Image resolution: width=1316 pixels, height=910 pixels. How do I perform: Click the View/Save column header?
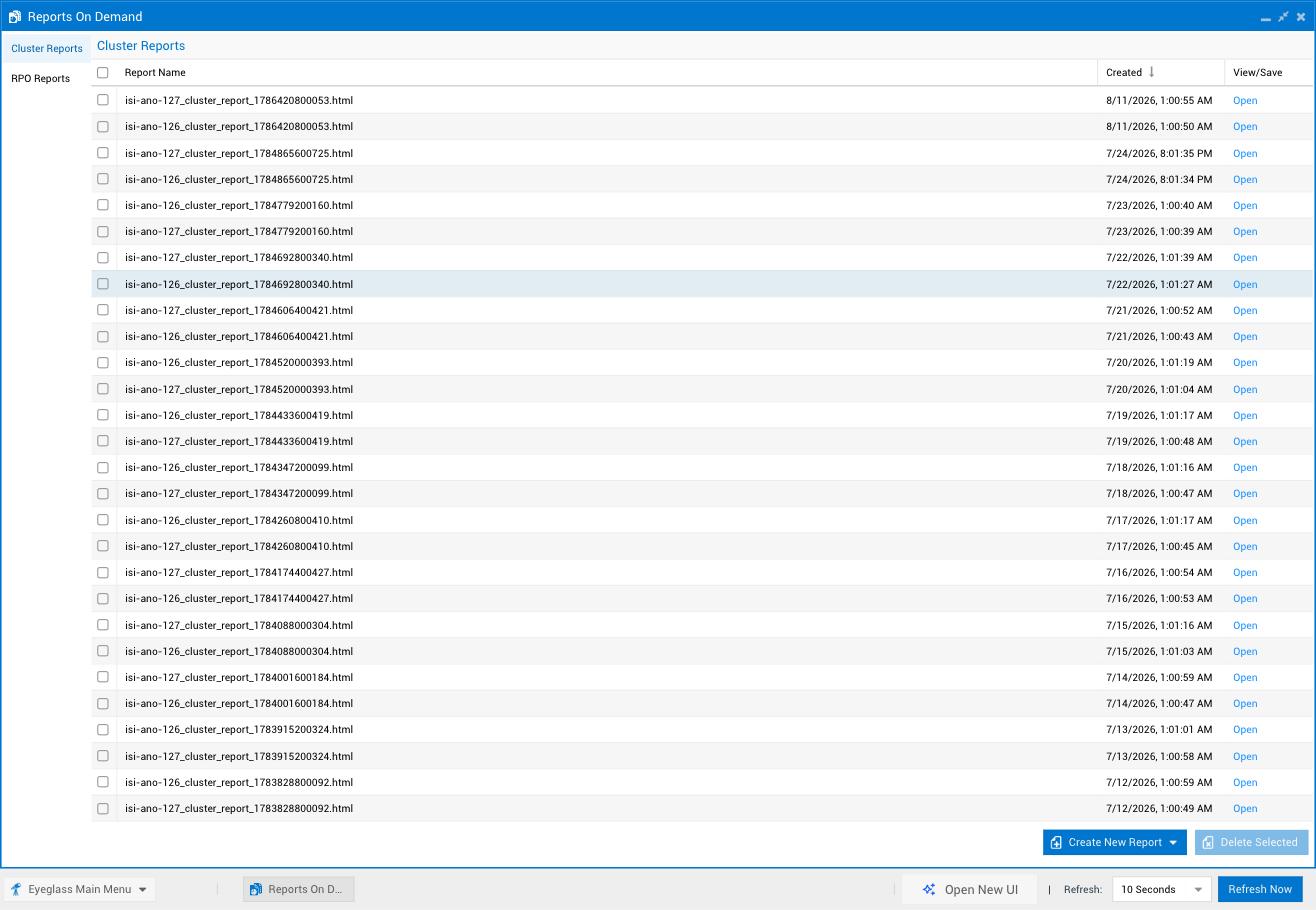tap(1268, 72)
